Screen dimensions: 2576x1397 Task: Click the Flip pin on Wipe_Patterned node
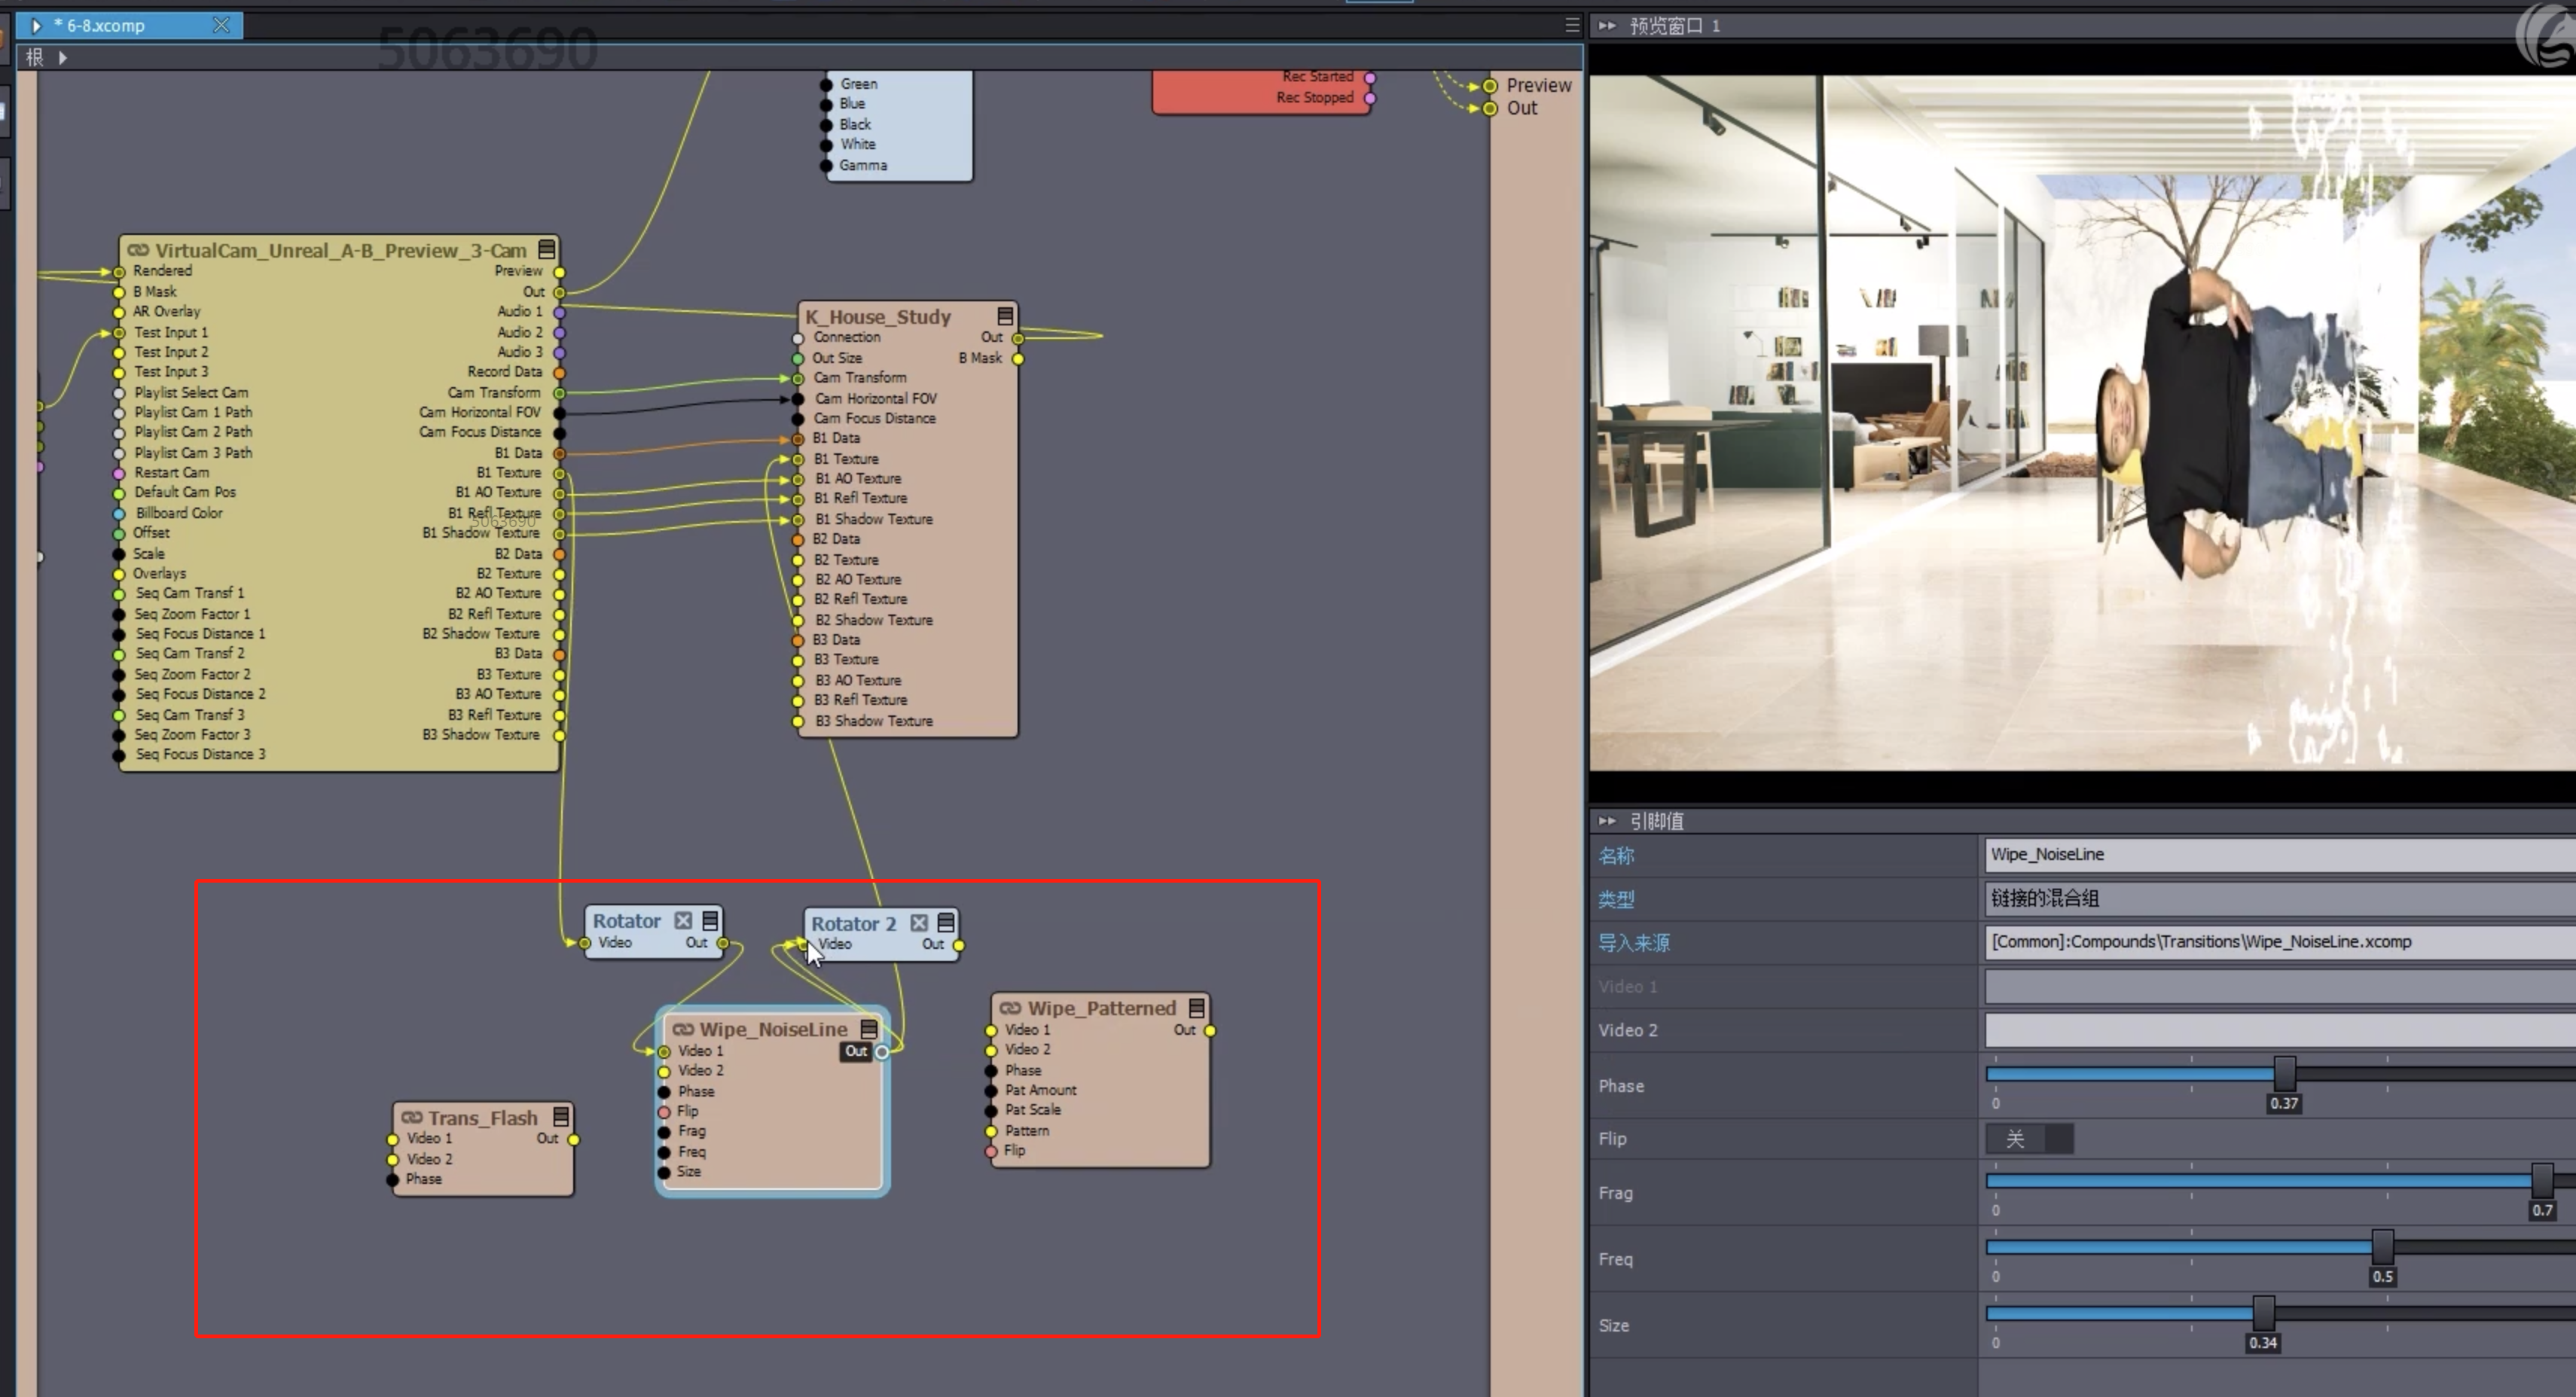click(991, 1151)
